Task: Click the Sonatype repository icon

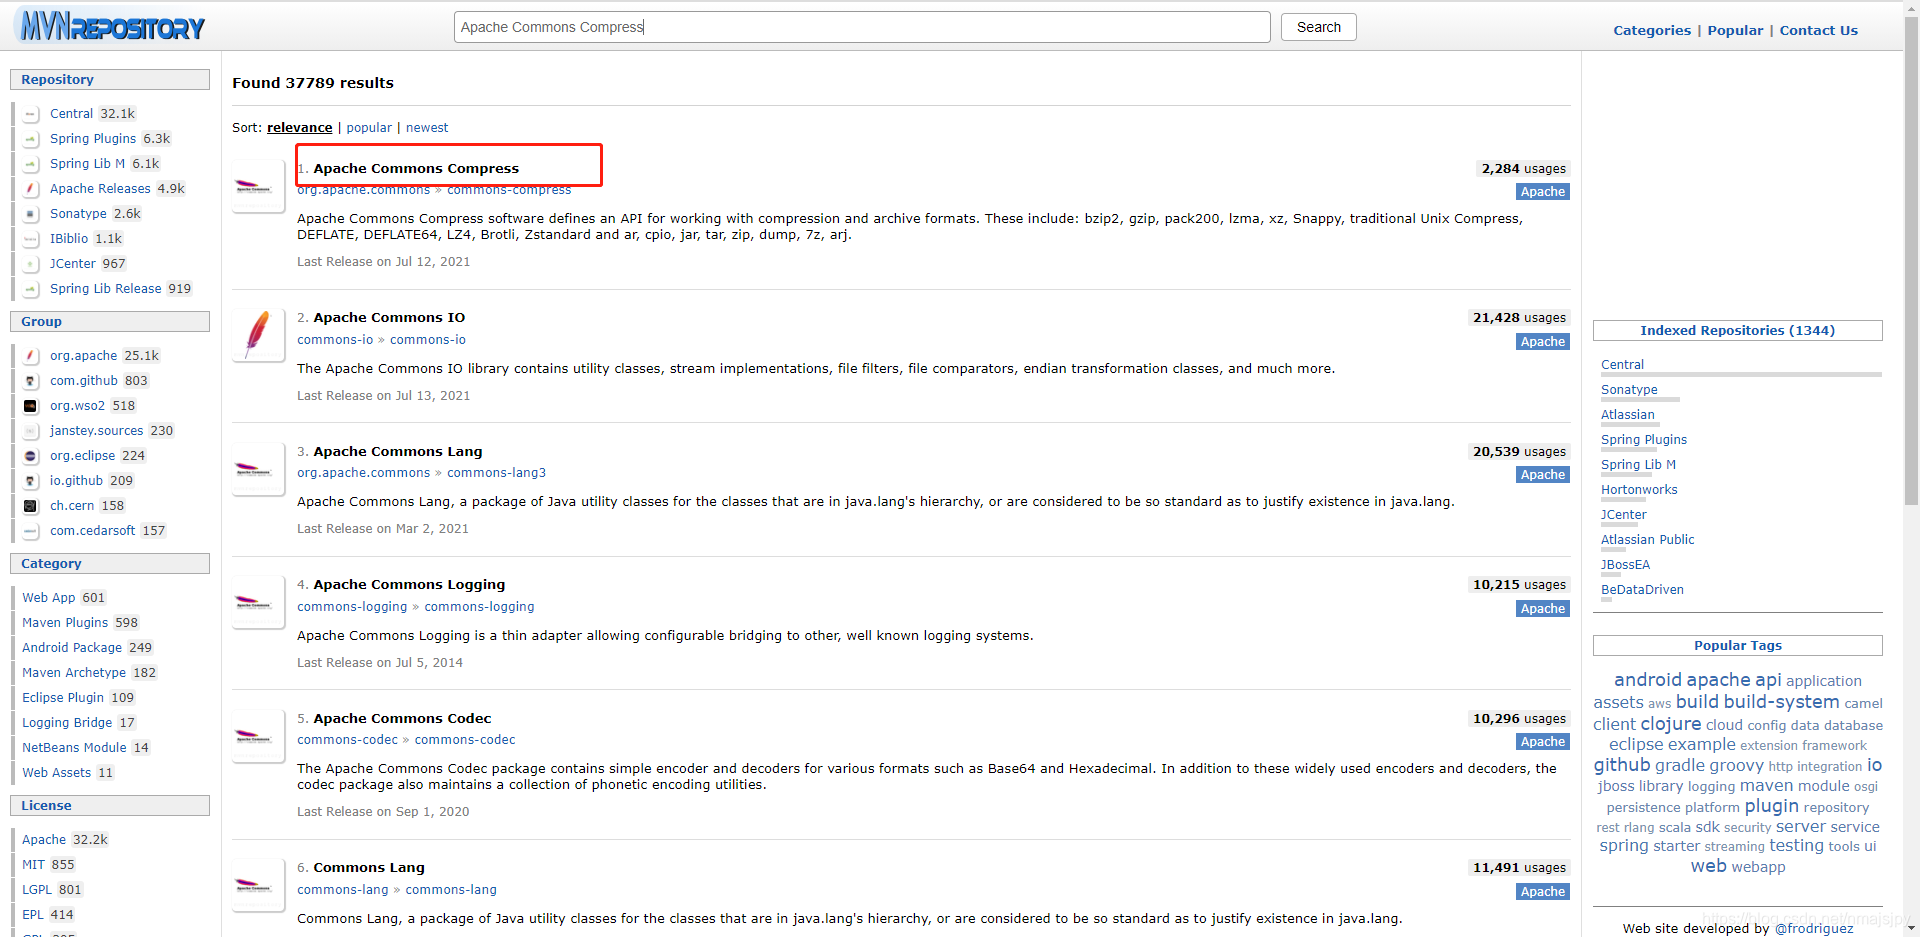Action: (x=31, y=214)
